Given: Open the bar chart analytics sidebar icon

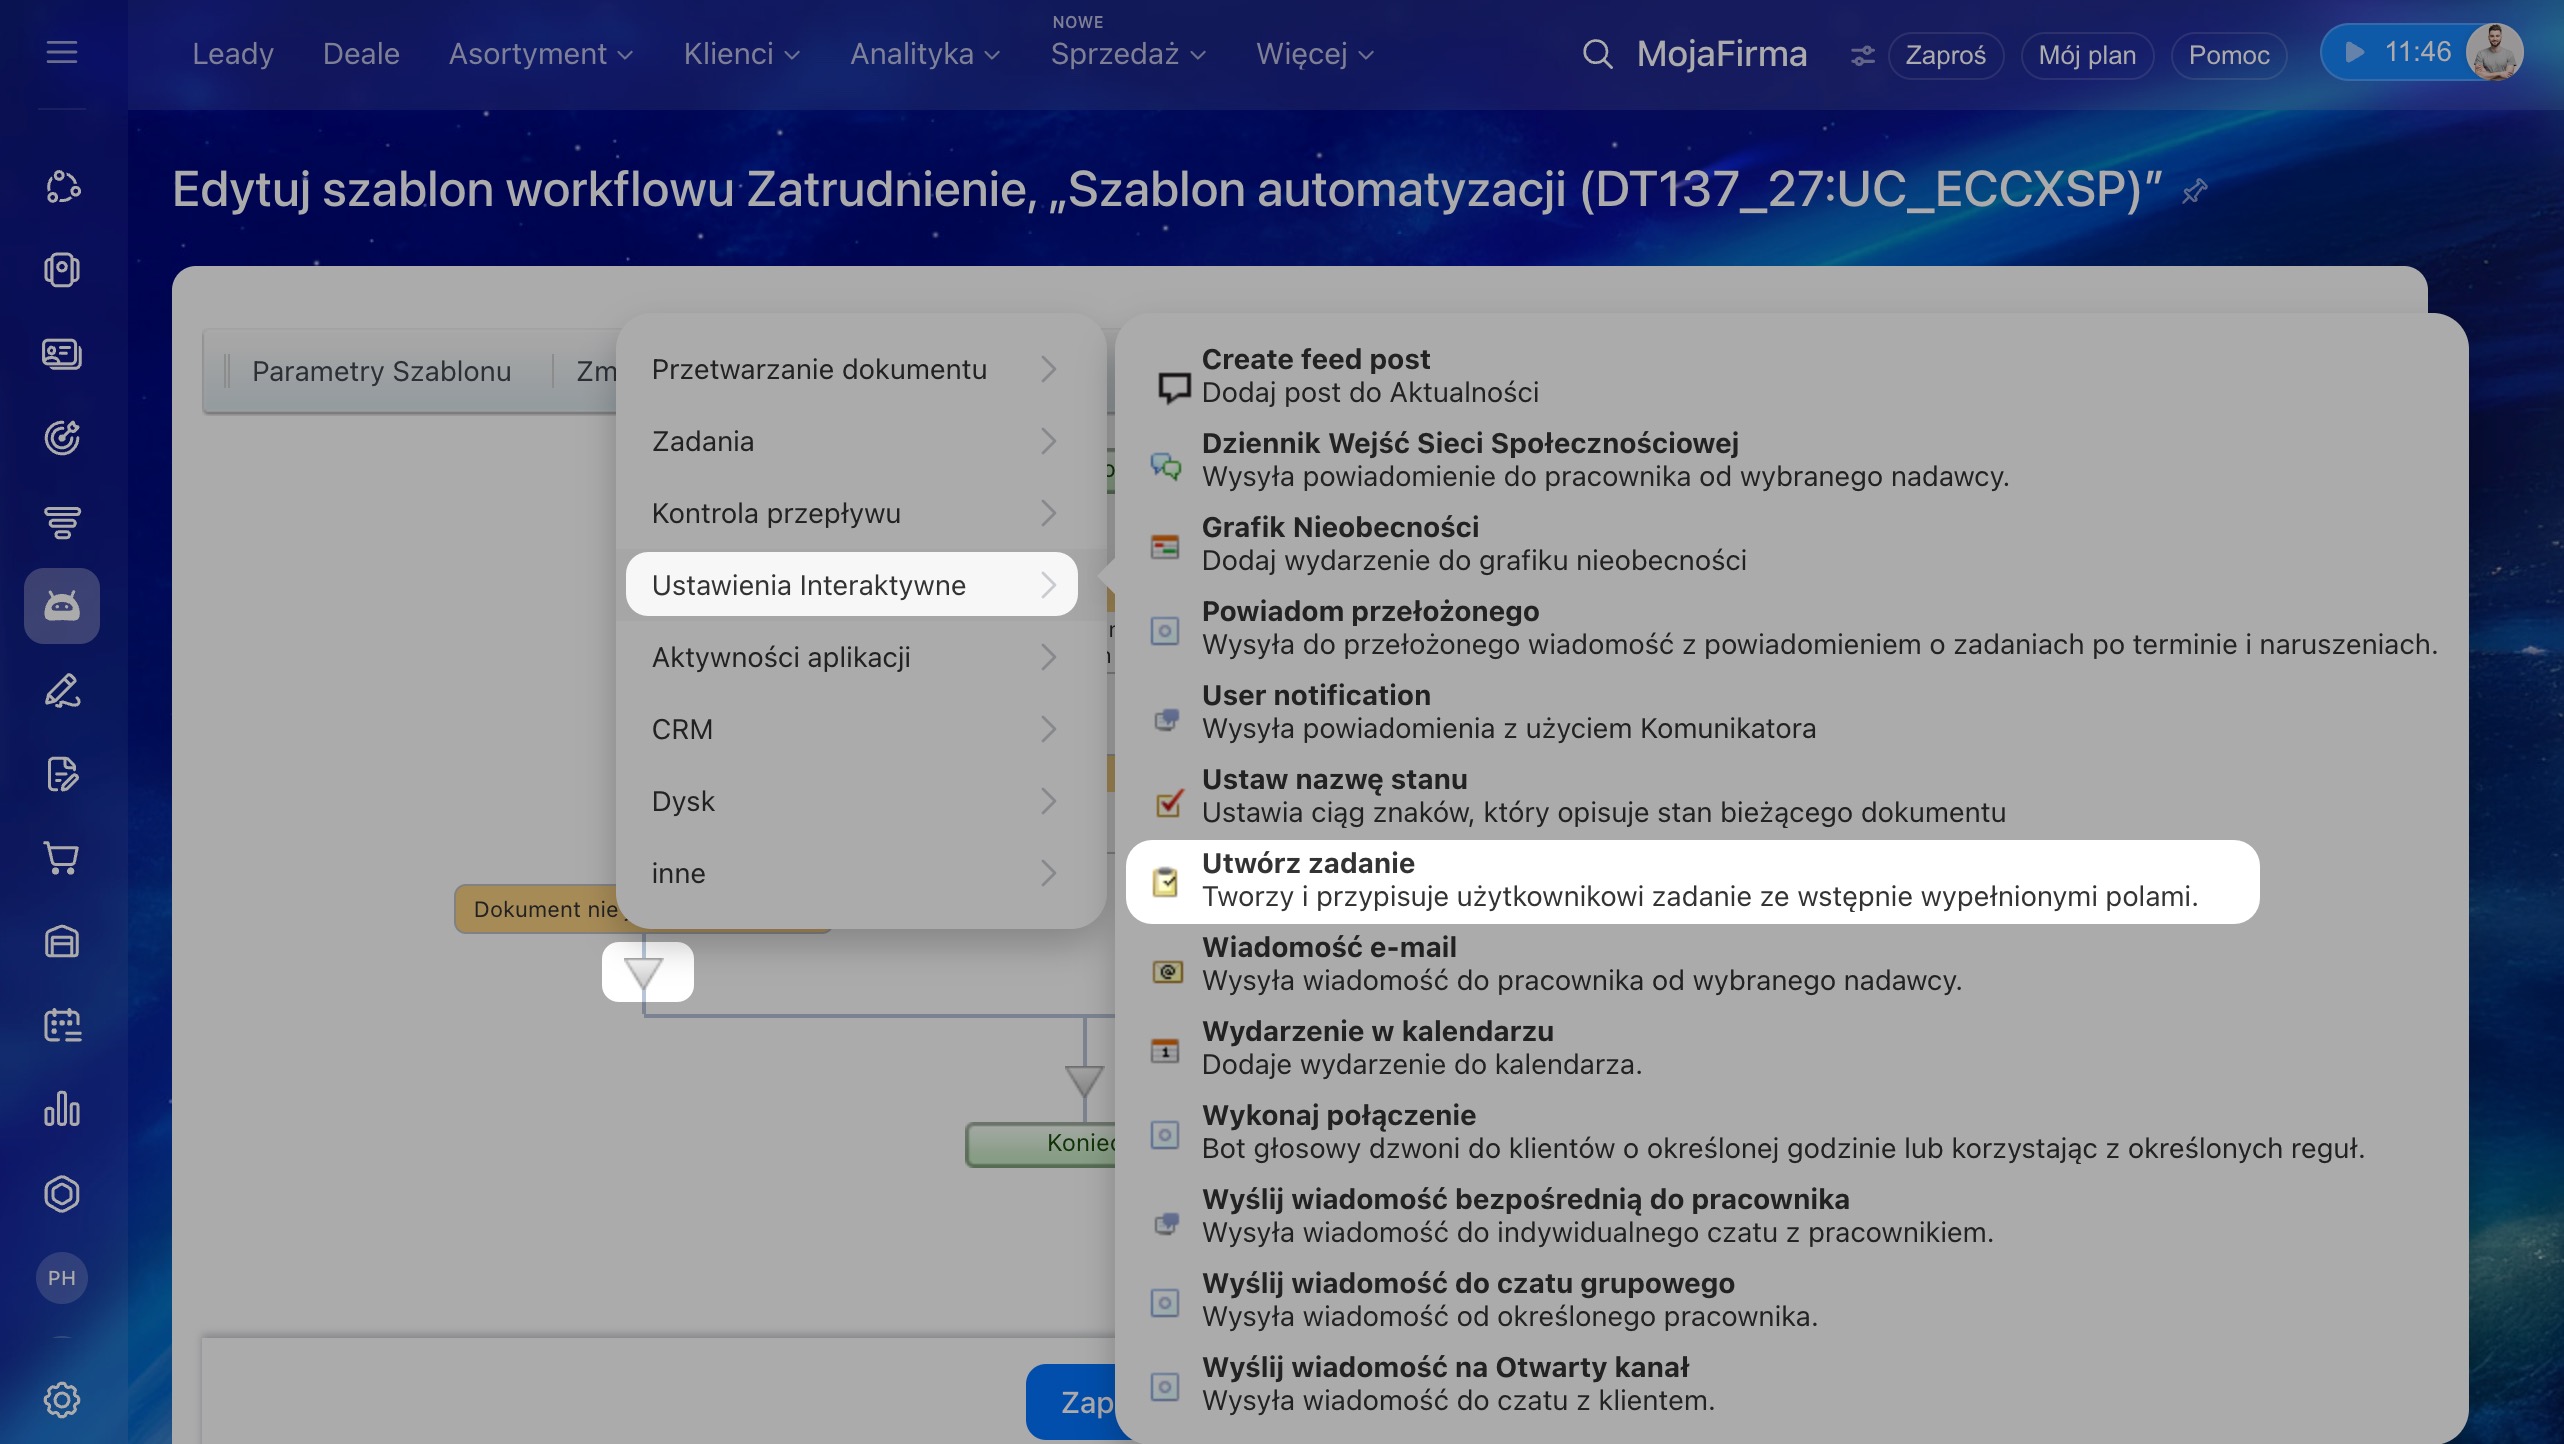Looking at the screenshot, I should click(62, 1109).
